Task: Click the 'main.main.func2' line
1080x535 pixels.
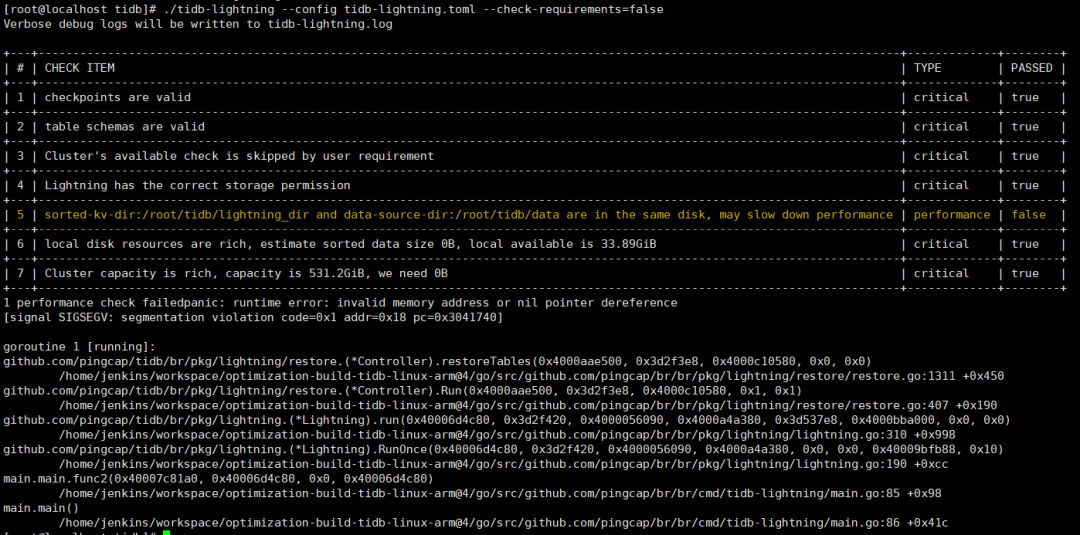Action: (x=218, y=479)
